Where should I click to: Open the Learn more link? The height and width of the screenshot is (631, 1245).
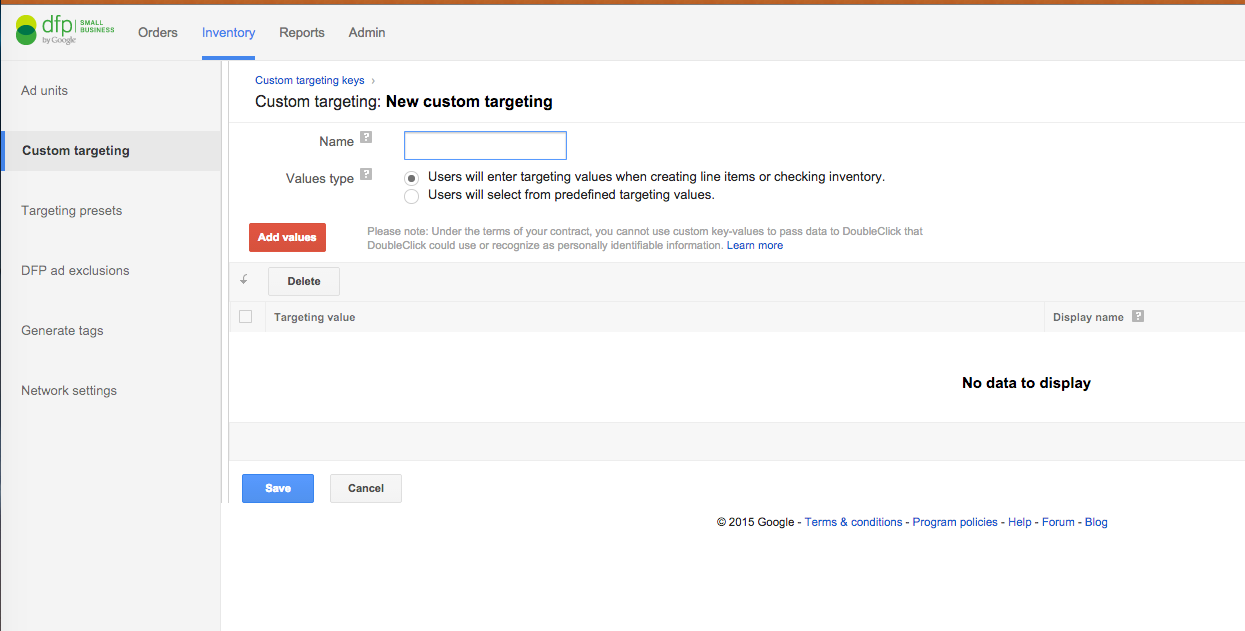click(755, 245)
